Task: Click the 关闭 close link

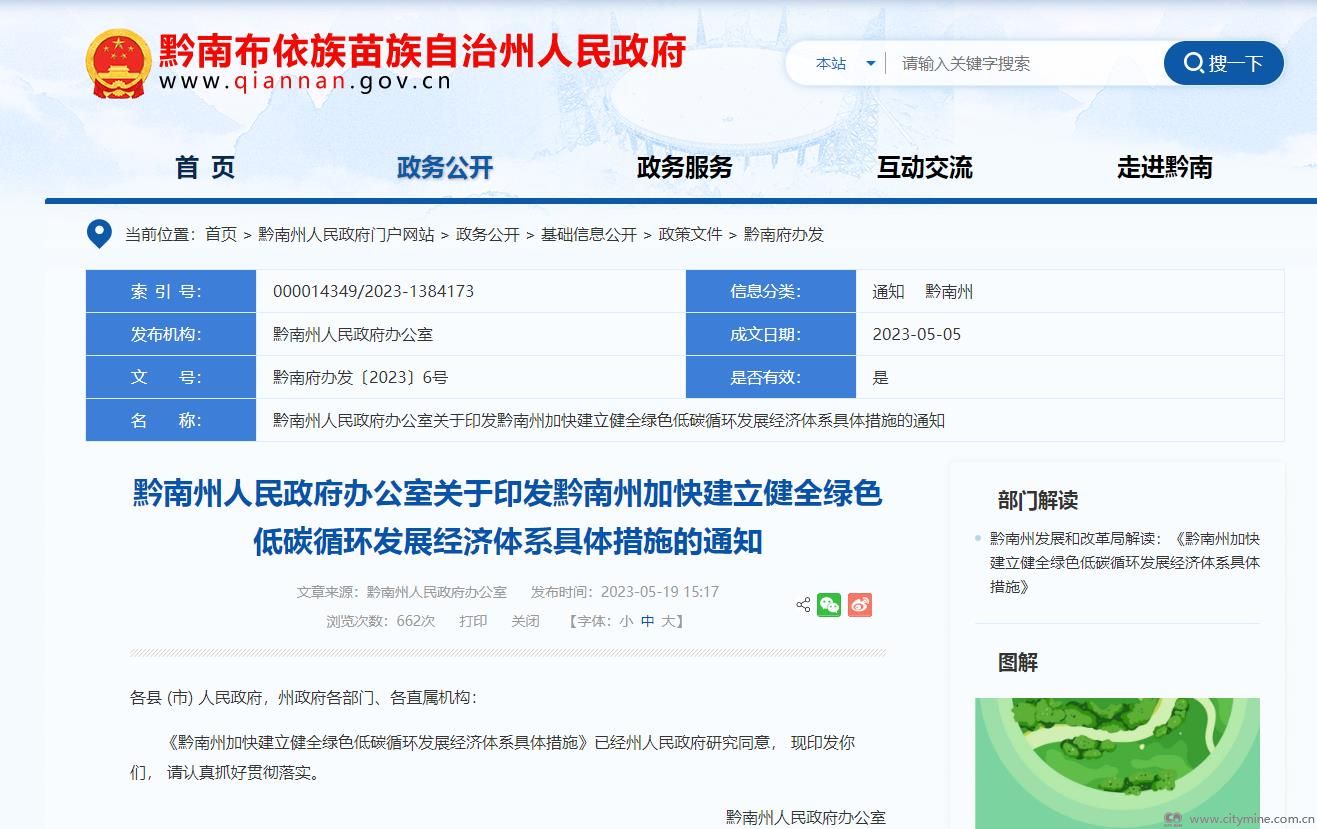Action: tap(525, 621)
